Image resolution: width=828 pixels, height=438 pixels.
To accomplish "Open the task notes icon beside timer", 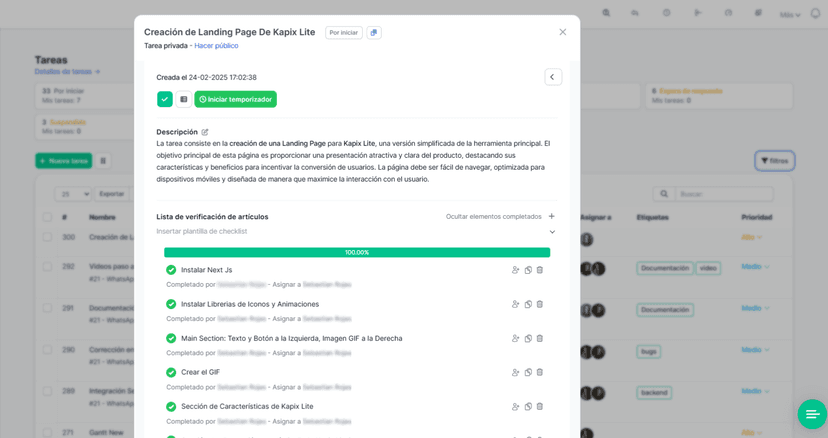I will pos(184,99).
